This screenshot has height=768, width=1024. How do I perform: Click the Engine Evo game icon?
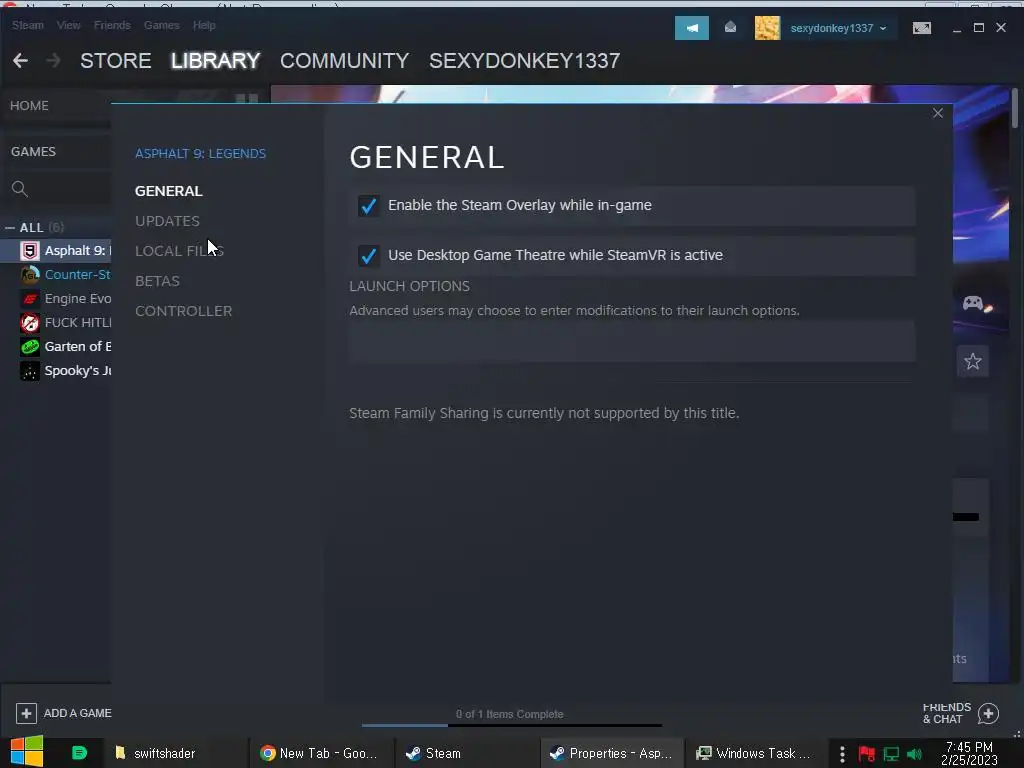[x=30, y=299]
